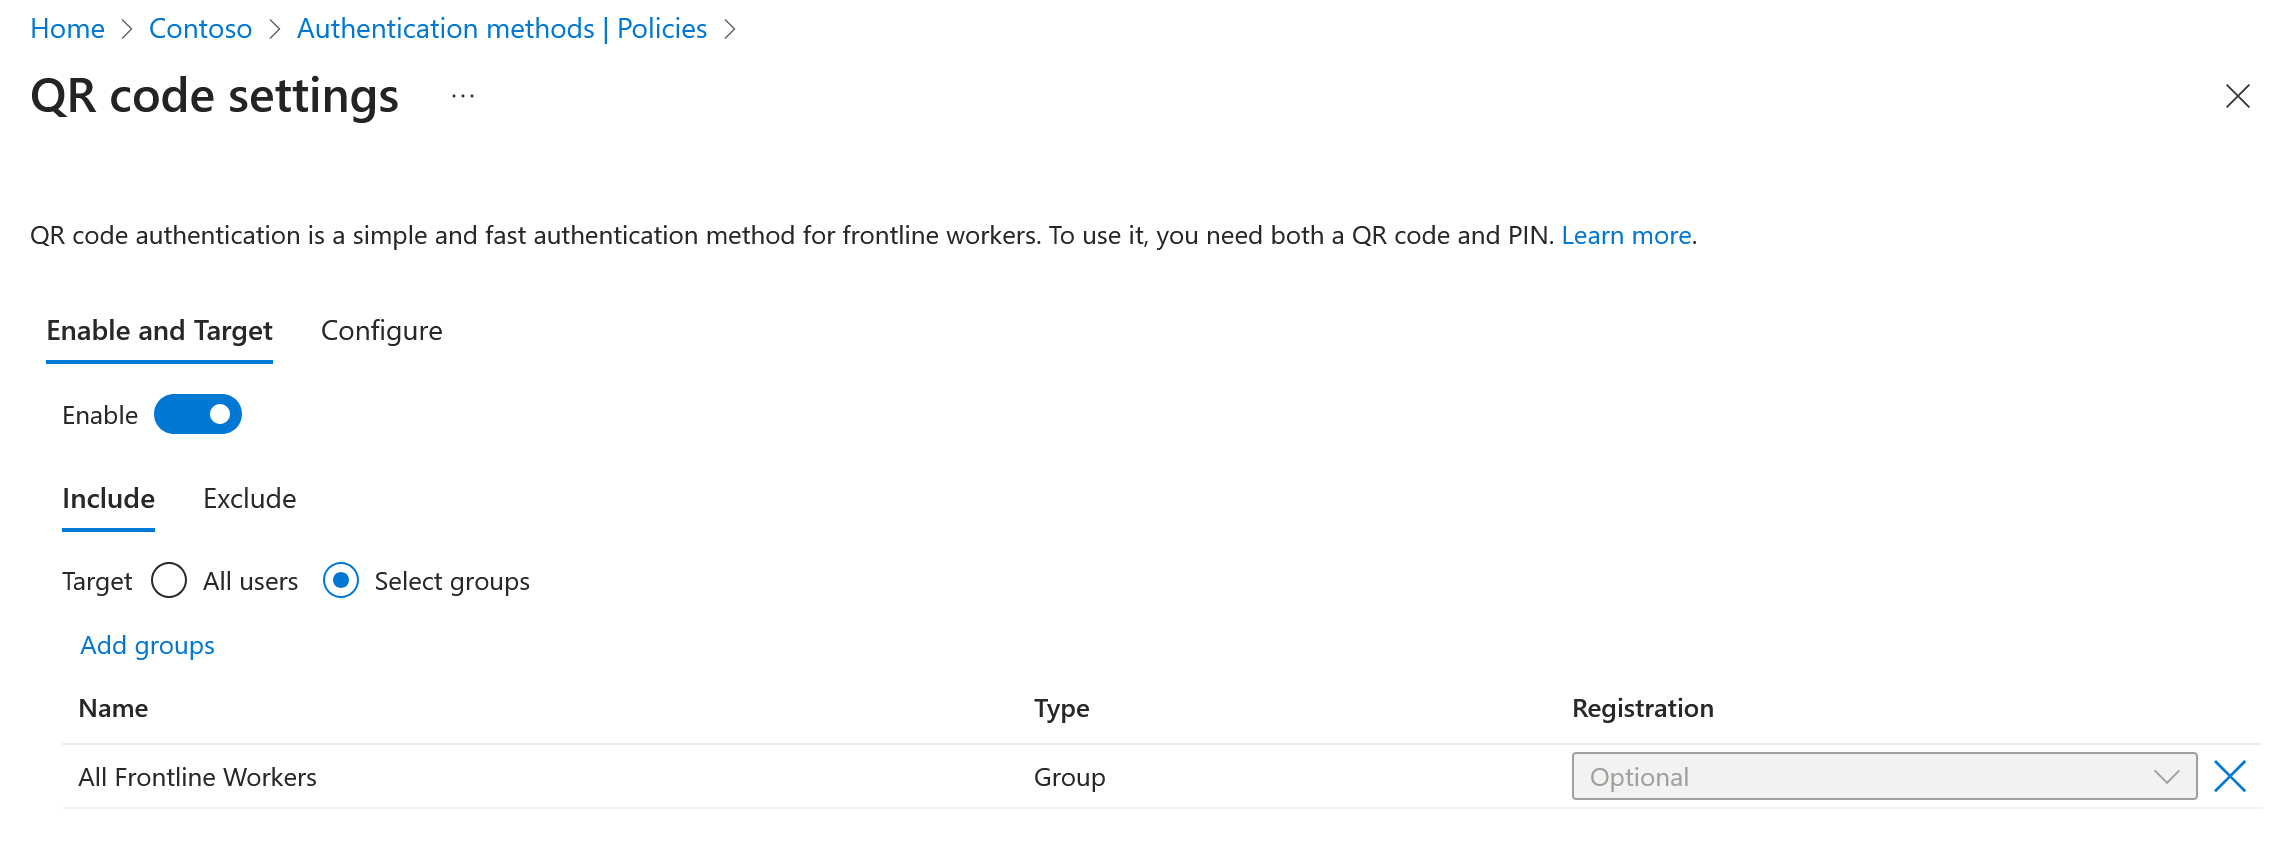Screen dimensions: 2278x852
Task: Navigate to Contoso breadcrumb link
Action: point(200,28)
